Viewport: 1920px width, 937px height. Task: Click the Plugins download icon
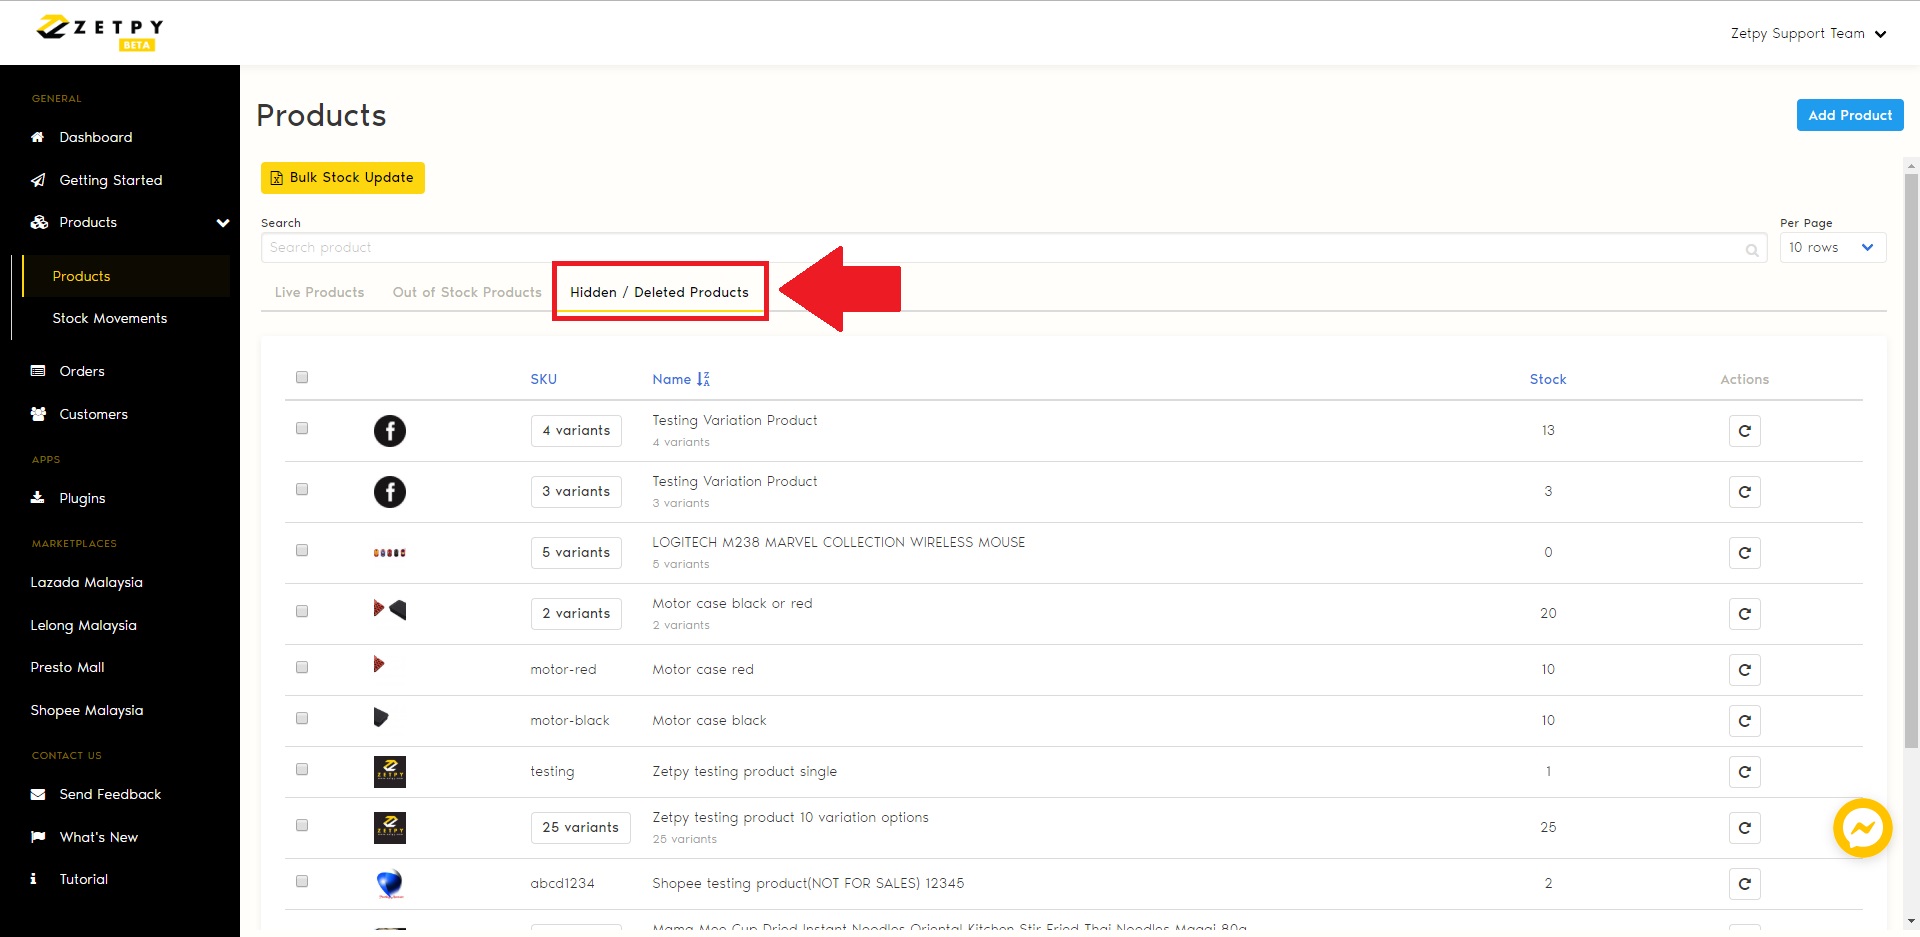(38, 497)
